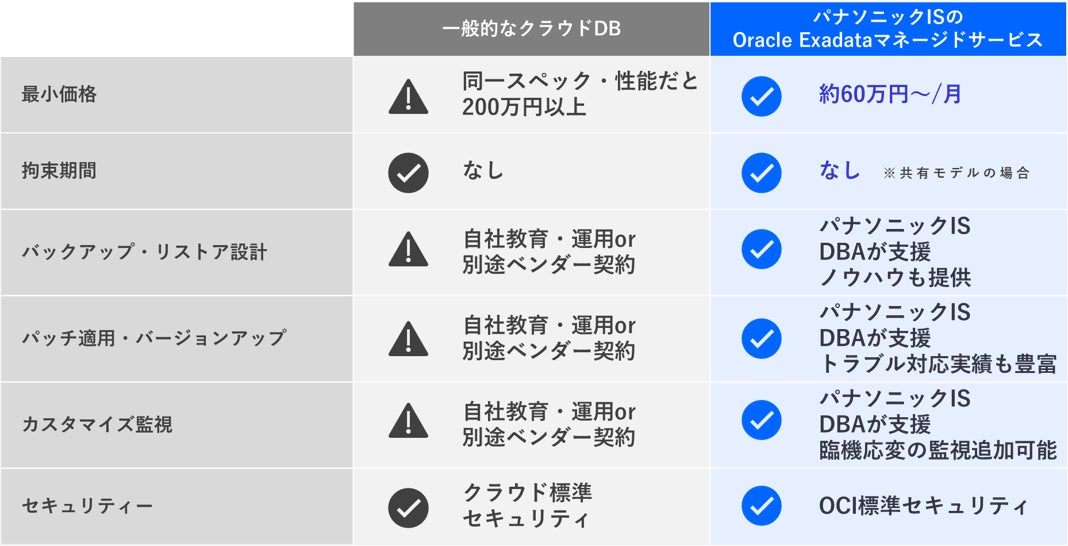Image resolution: width=1068 pixels, height=546 pixels.
Task: Select the 一般的なクラウドDB column header
Action: pos(531,29)
